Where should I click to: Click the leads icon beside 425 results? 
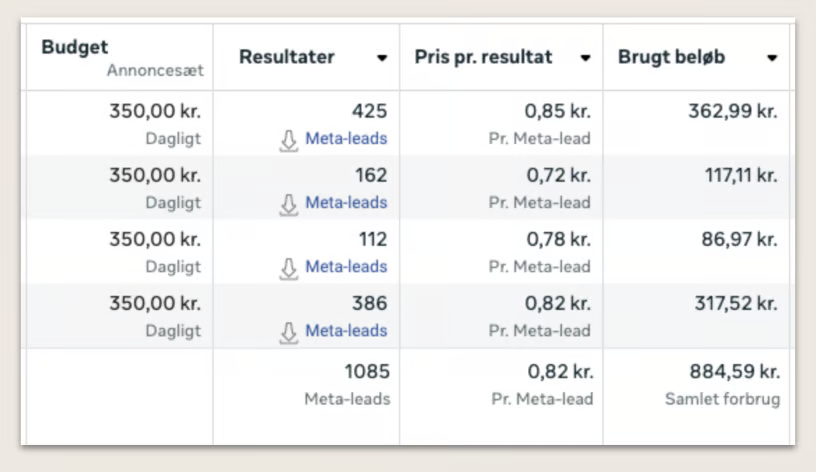[289, 140]
